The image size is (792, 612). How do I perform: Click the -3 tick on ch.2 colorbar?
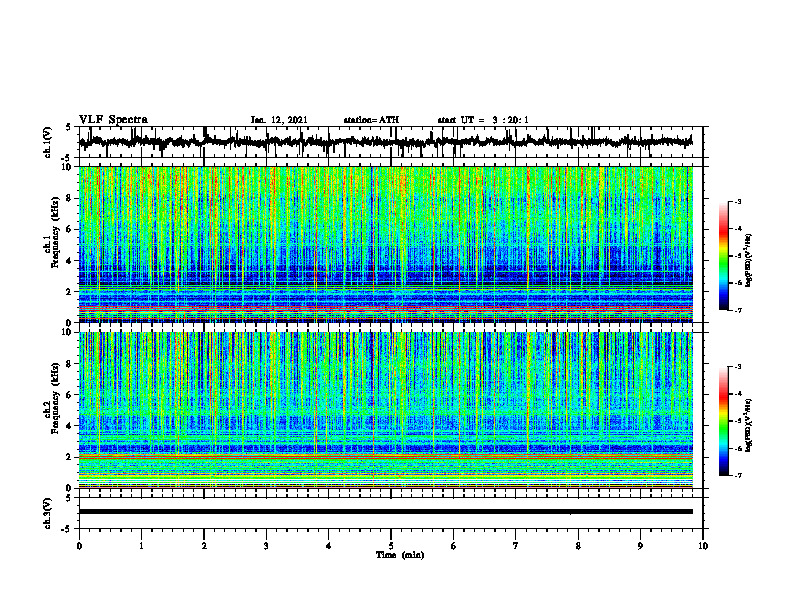[x=738, y=367]
